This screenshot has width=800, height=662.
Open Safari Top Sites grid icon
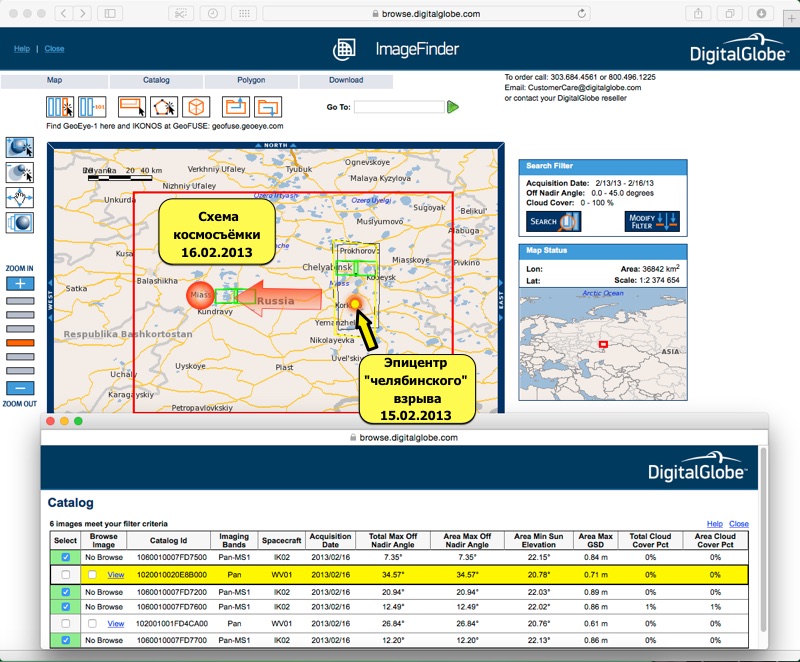[244, 14]
